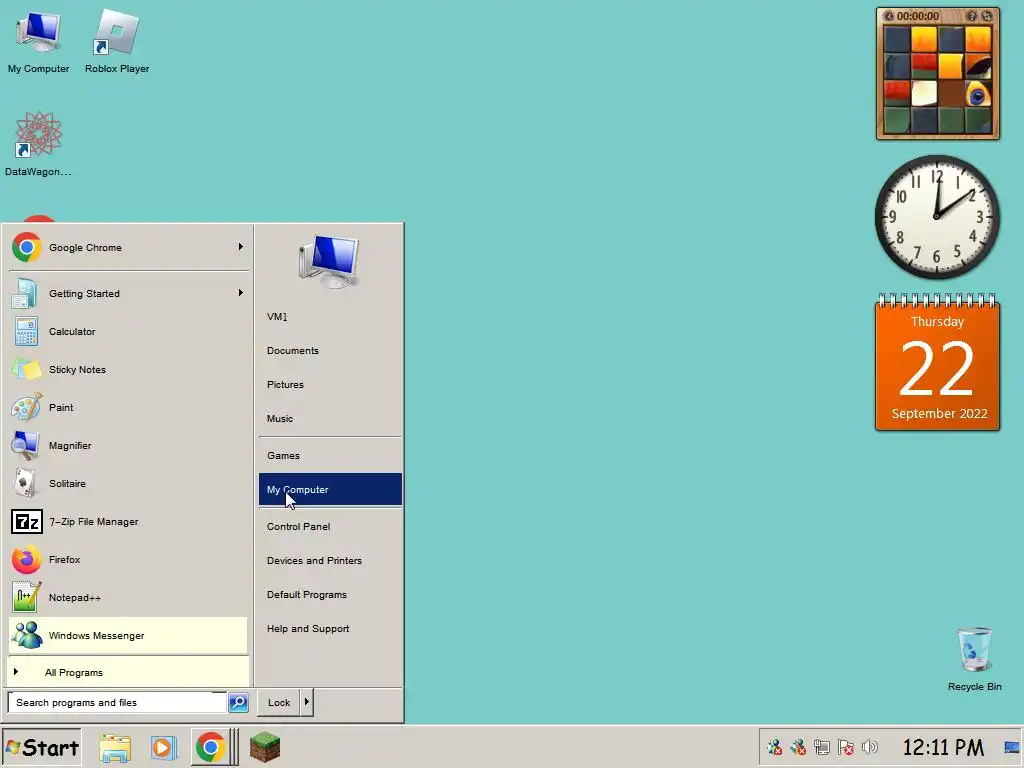Click the 00:00:00 puzzle timer
The image size is (1024, 768).
point(918,16)
